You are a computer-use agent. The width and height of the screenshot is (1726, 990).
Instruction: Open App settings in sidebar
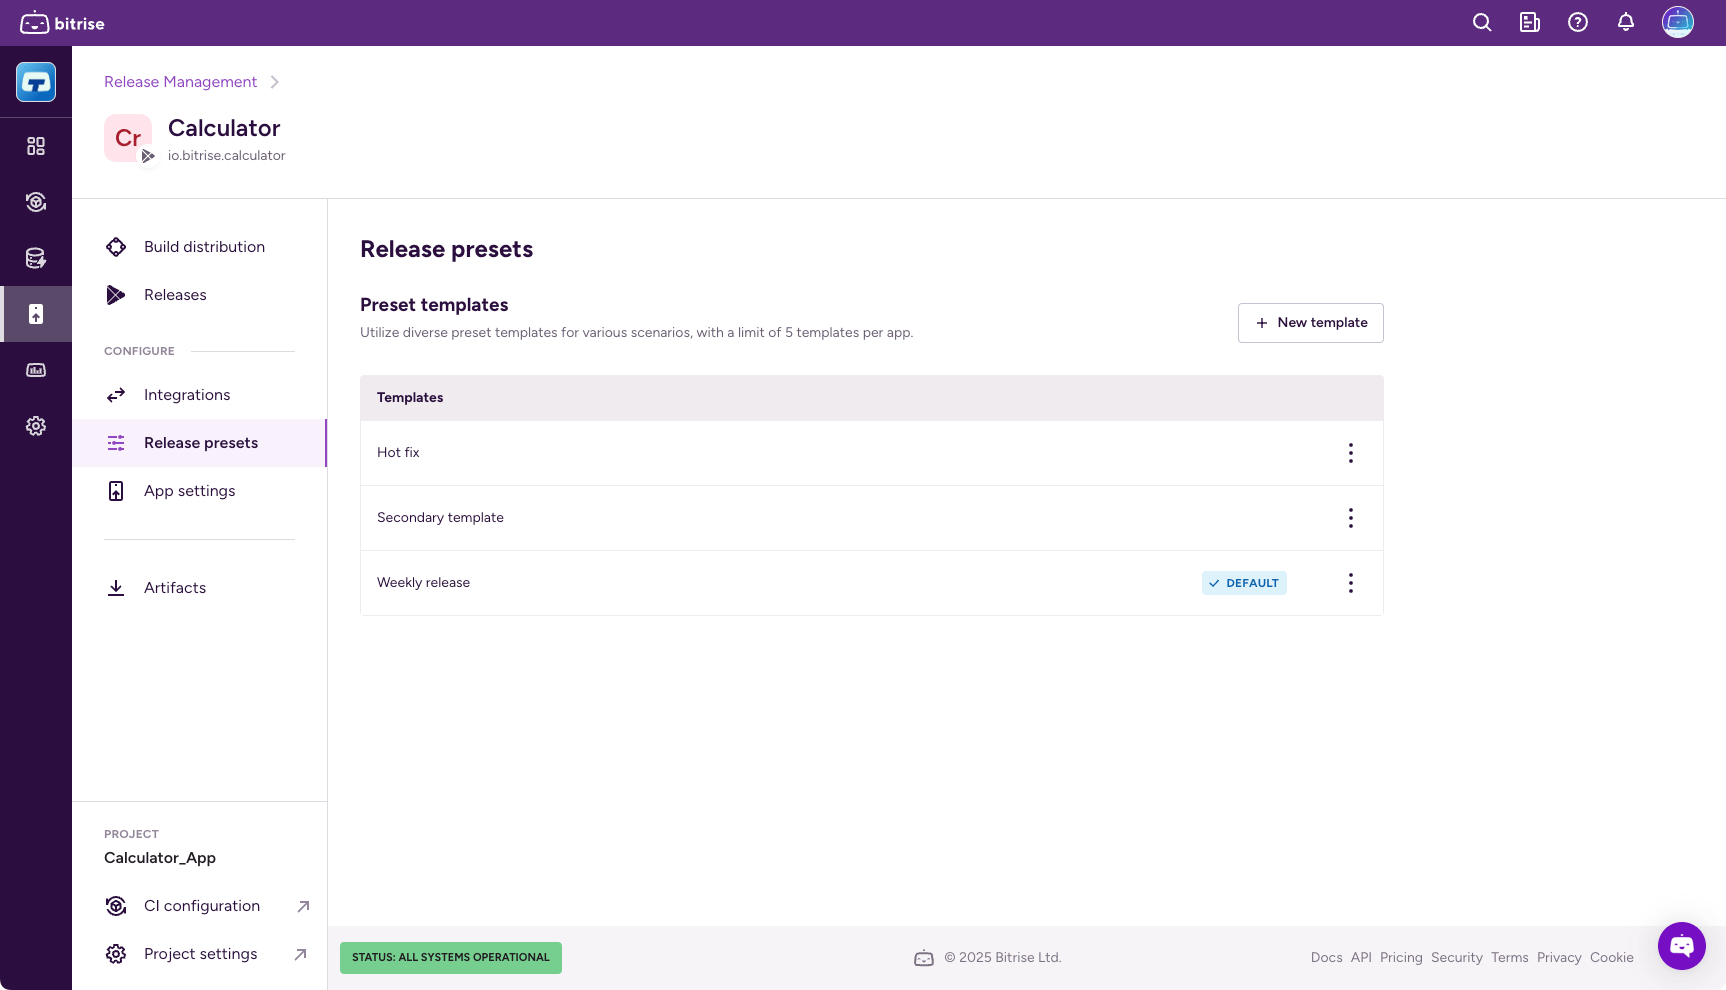tap(199, 491)
